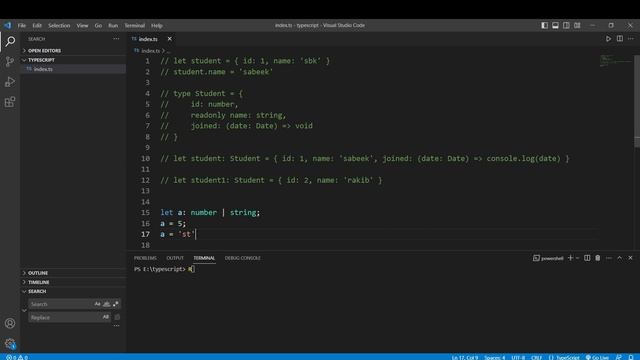The height and width of the screenshot is (360, 640).
Task: Toggle Search Details ellipsis below Replace
Action: [116, 326]
